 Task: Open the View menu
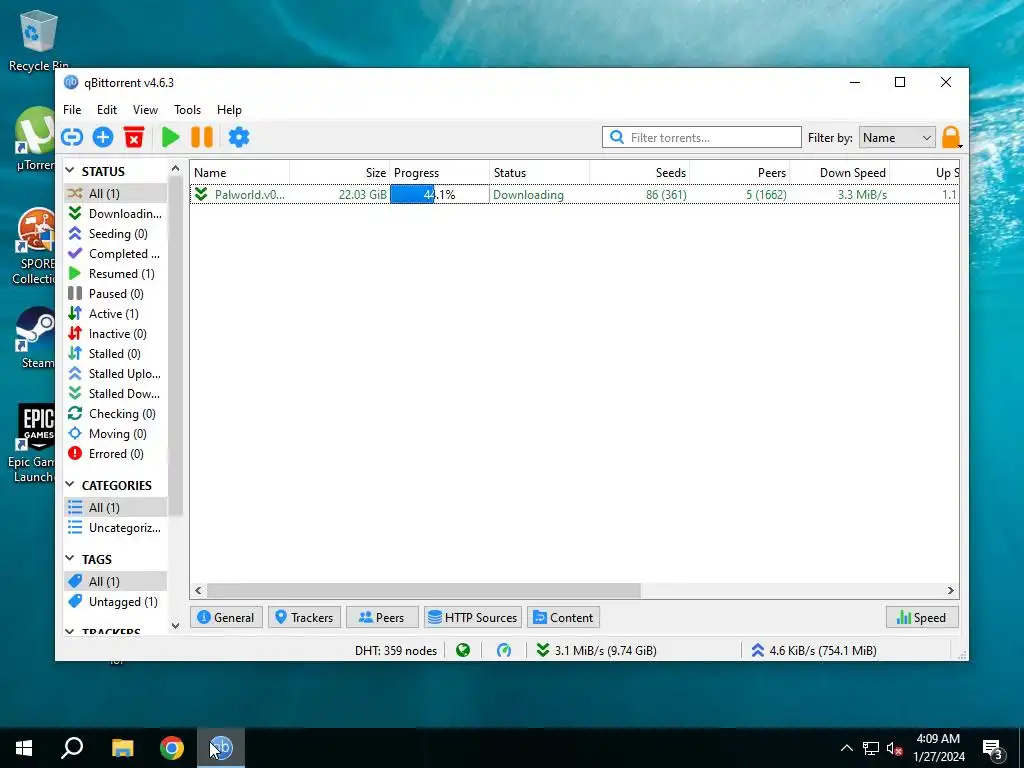pos(145,110)
